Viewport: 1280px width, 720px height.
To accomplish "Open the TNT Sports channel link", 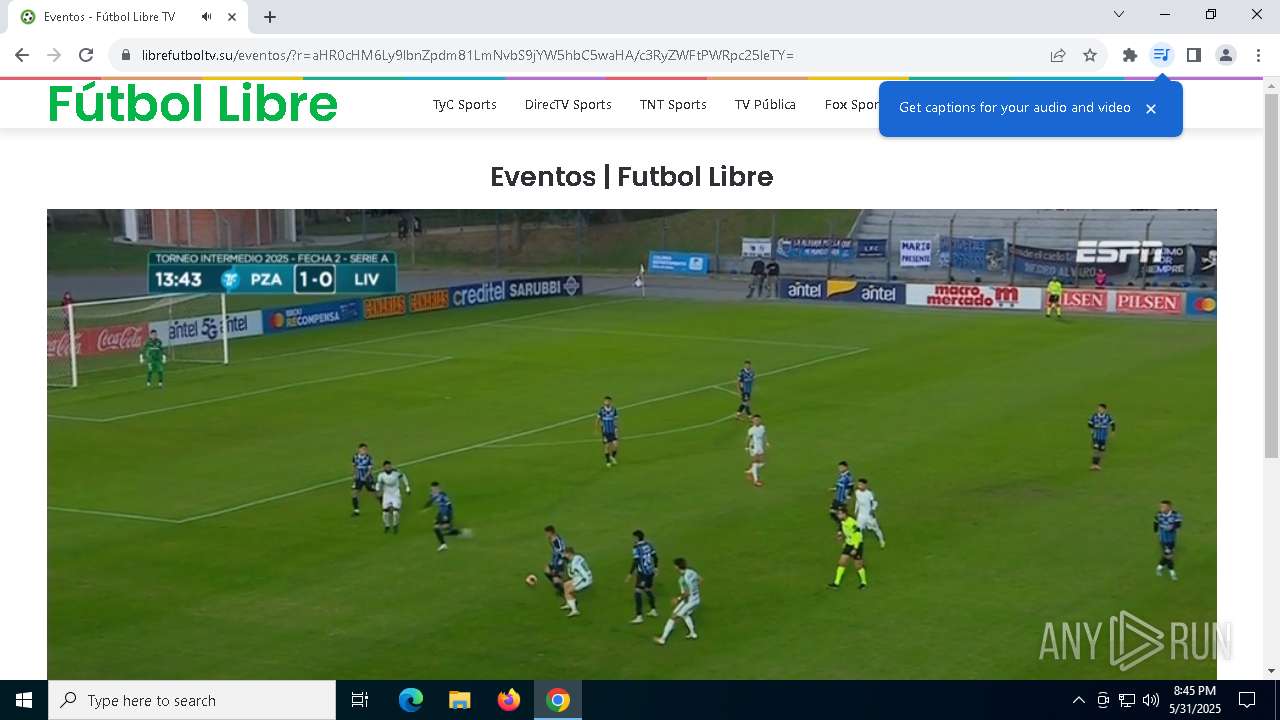I will (x=673, y=104).
